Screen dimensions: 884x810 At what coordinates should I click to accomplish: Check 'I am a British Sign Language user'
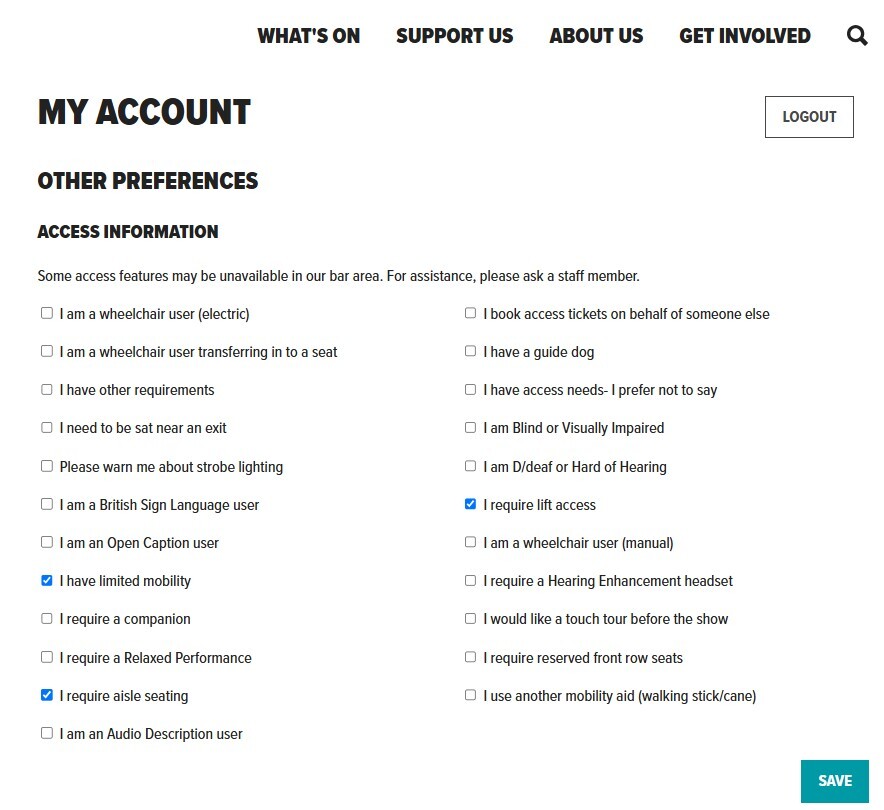pyautogui.click(x=47, y=503)
